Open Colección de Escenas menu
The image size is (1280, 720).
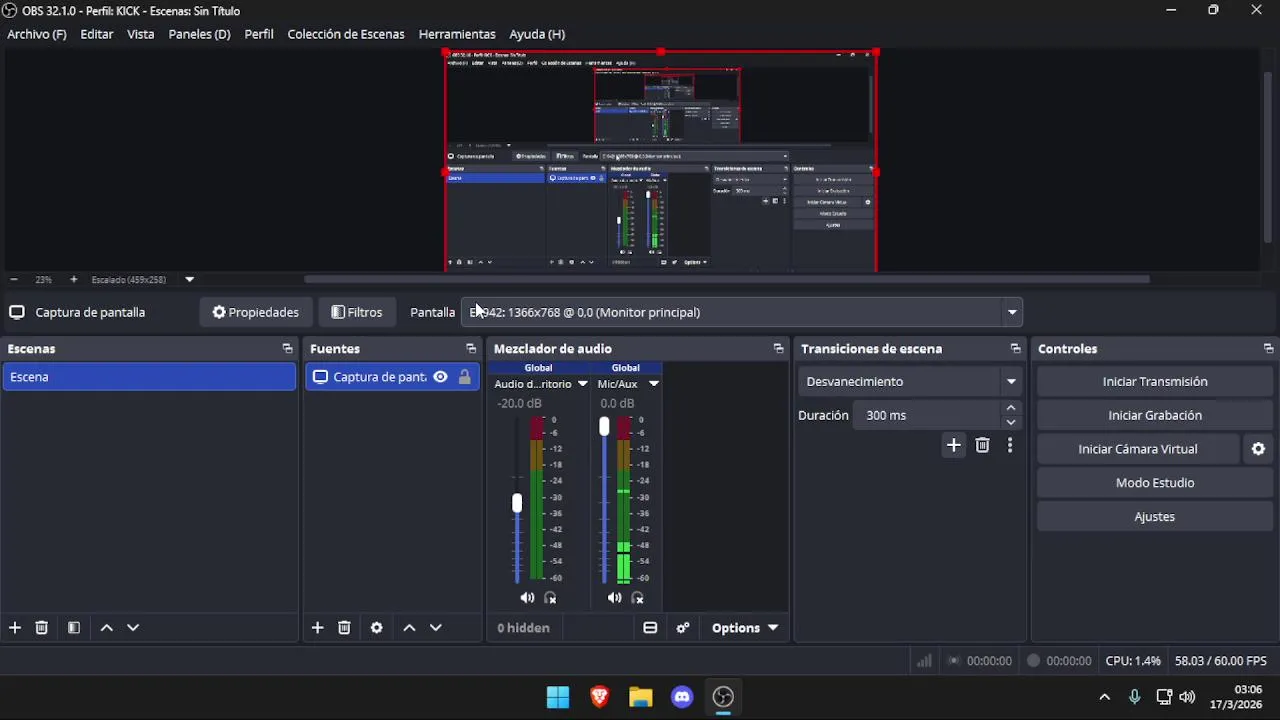[346, 34]
